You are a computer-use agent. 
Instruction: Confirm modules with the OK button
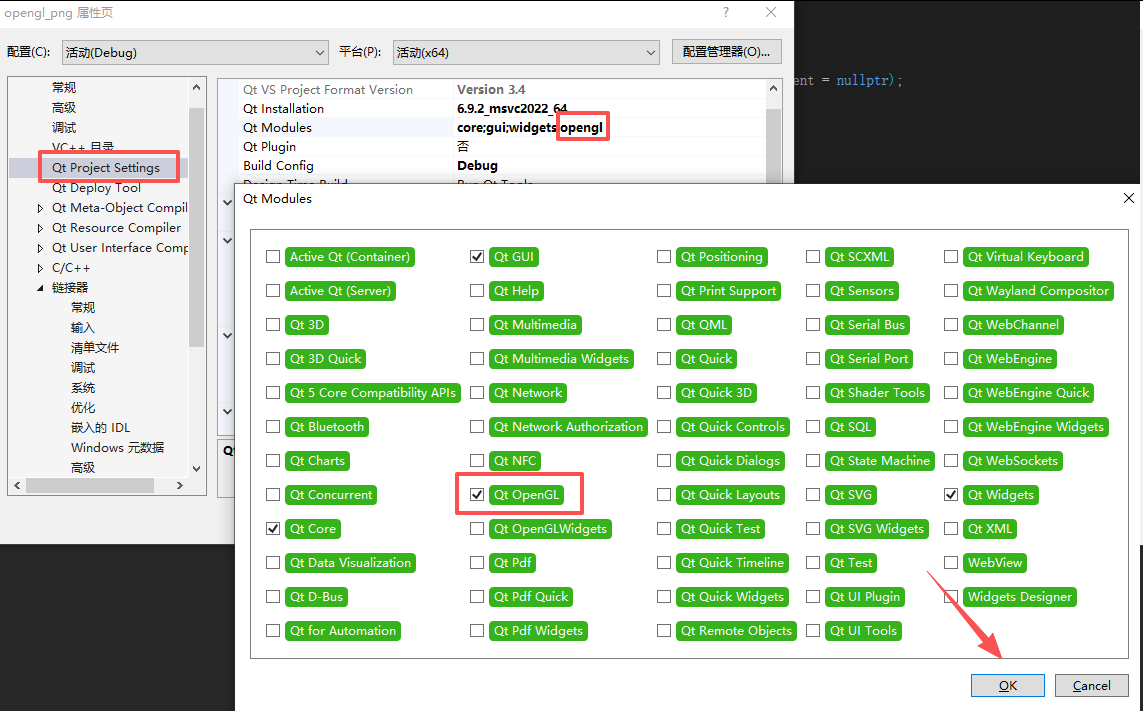(1007, 685)
